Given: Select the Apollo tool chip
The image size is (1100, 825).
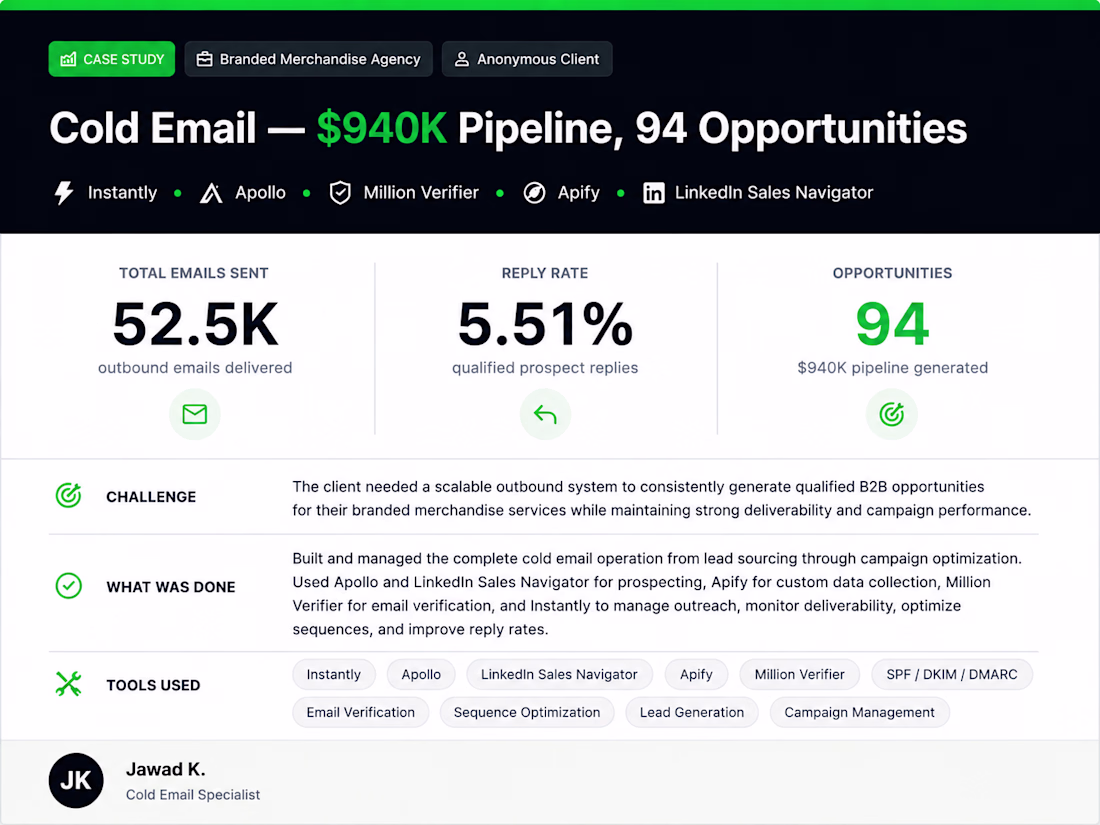Looking at the screenshot, I should coord(421,674).
